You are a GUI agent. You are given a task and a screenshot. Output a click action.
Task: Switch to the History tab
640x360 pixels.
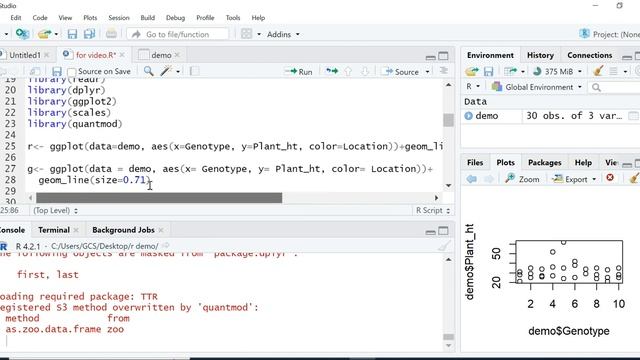click(540, 55)
